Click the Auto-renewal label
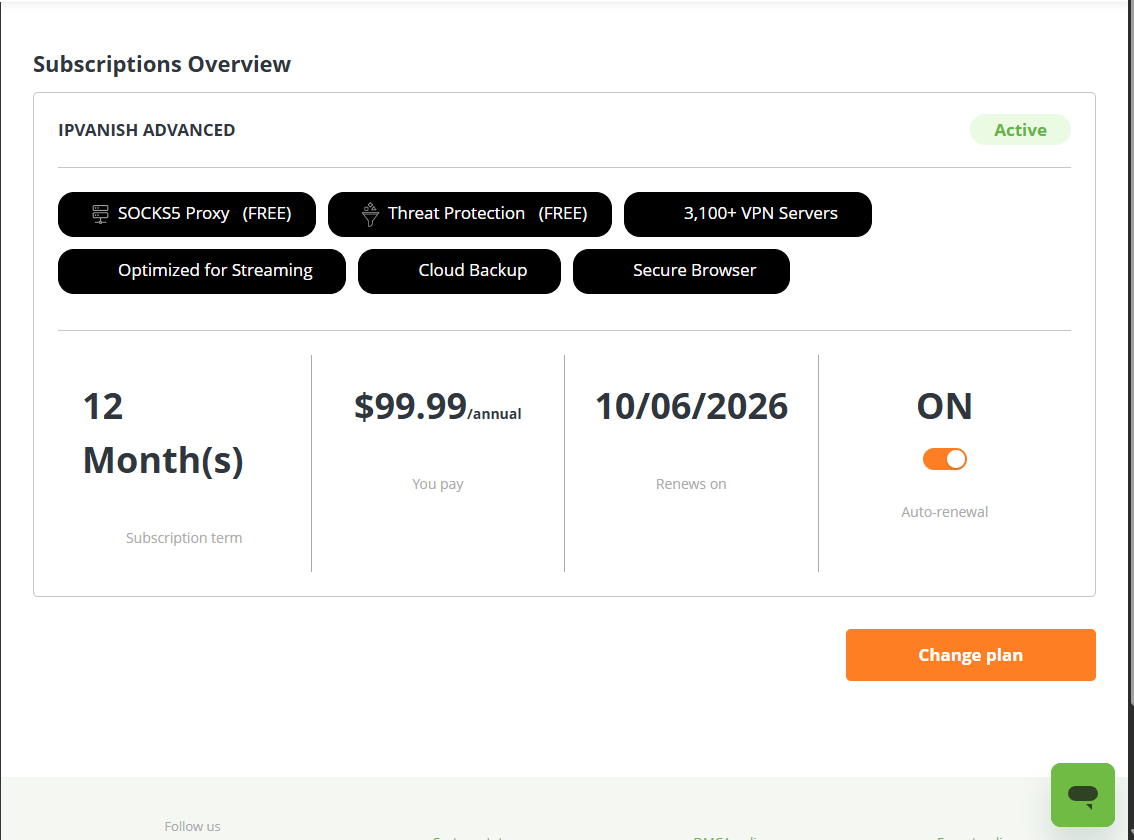Viewport: 1134px width, 840px height. (x=945, y=512)
